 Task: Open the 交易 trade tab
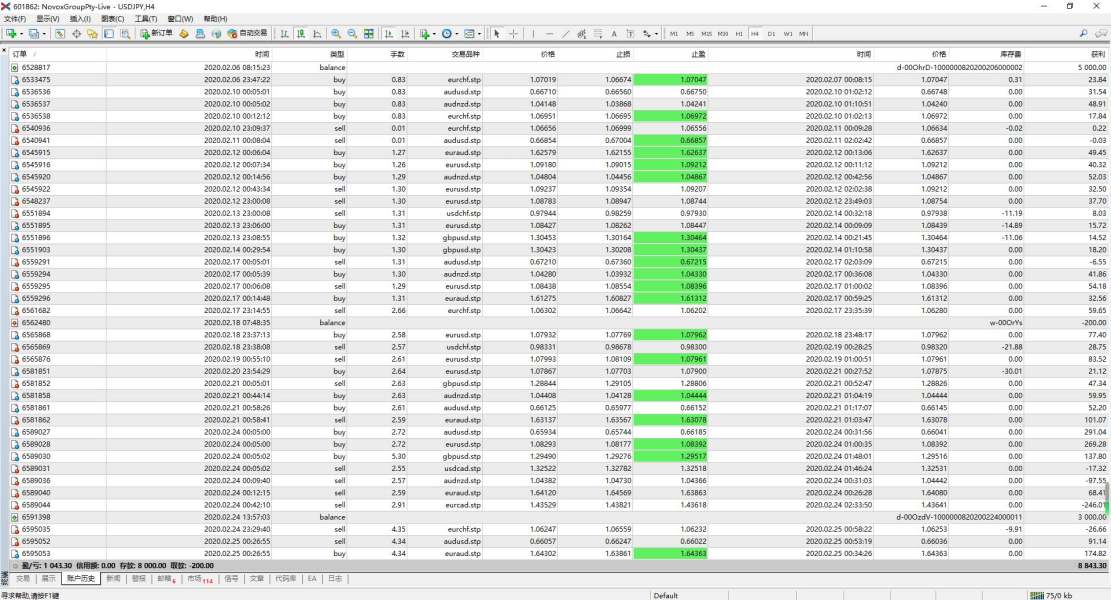[x=23, y=579]
